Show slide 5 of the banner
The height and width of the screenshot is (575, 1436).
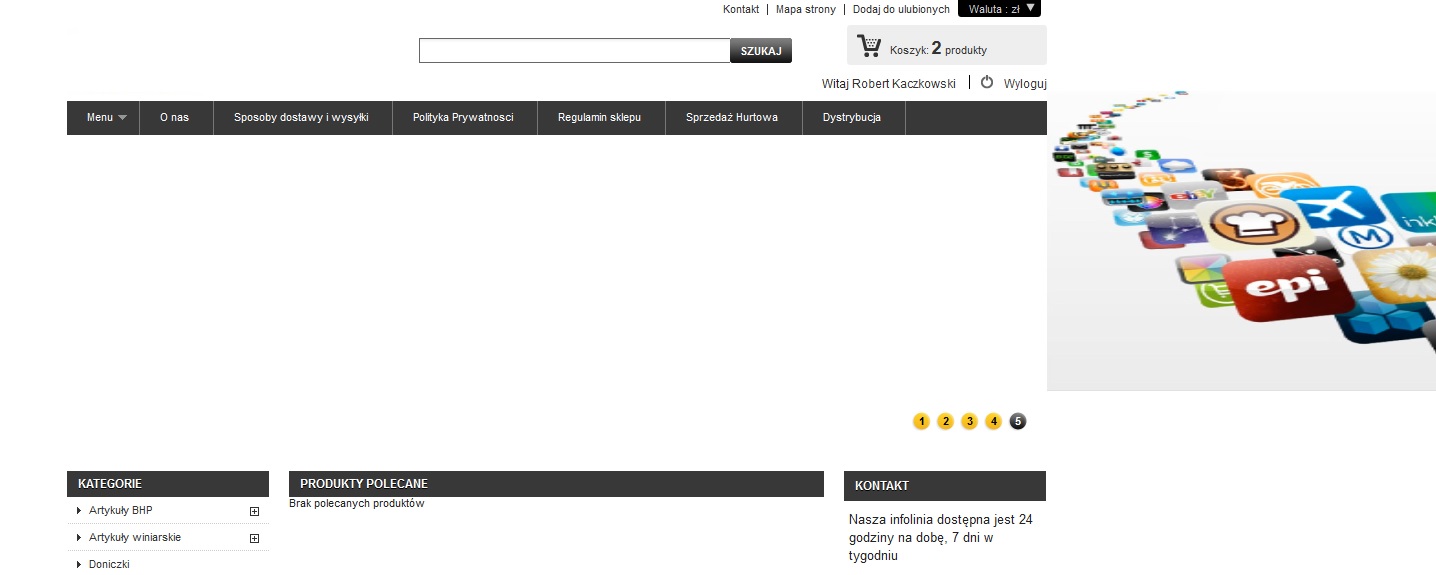1018,421
